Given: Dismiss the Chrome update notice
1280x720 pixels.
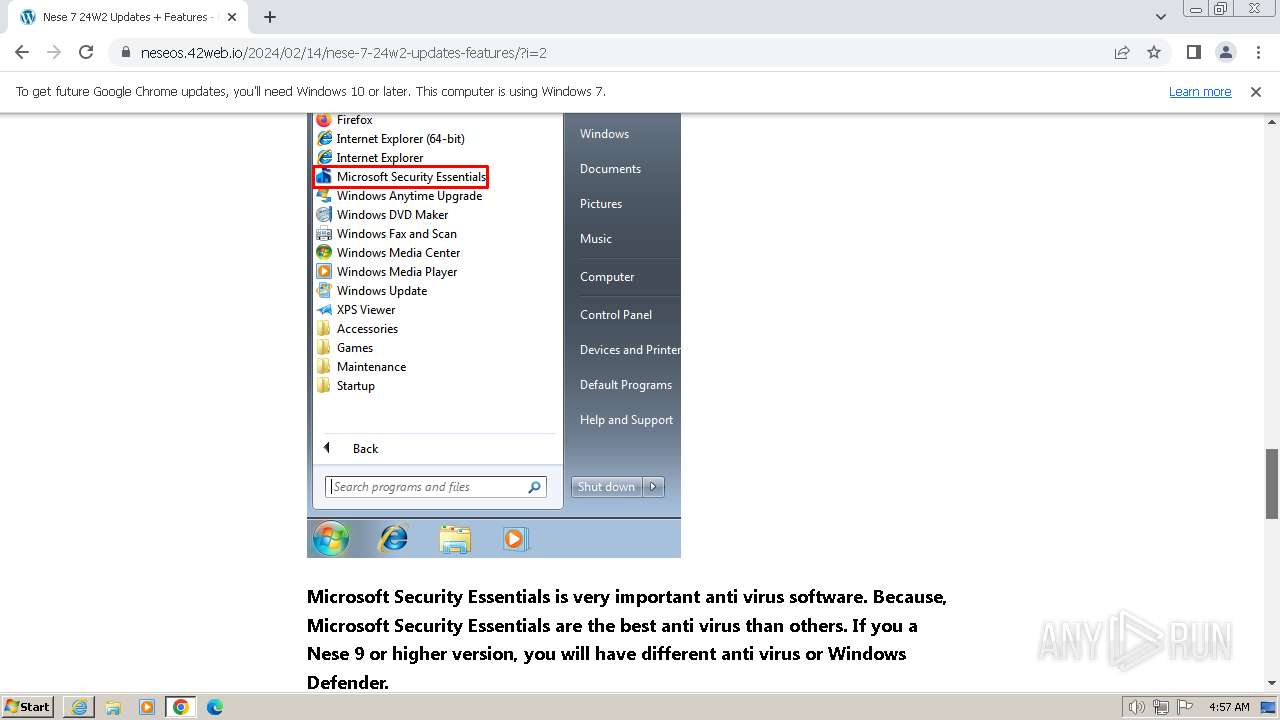Looking at the screenshot, I should 1256,91.
